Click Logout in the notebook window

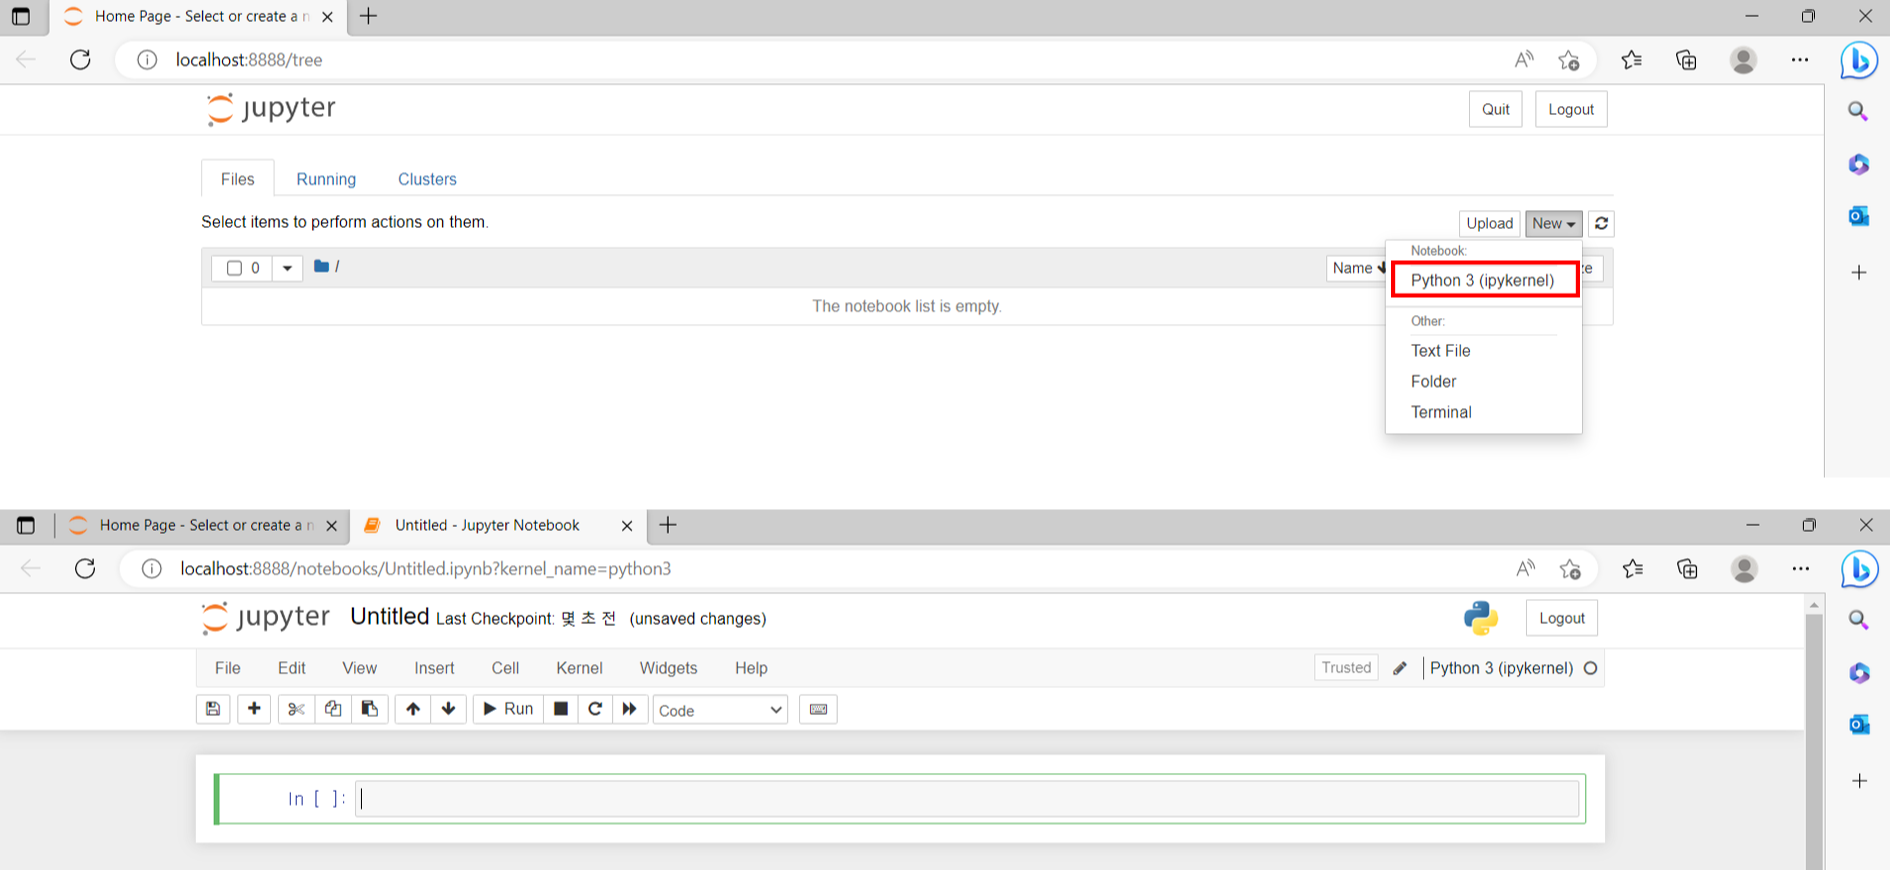[1562, 618]
